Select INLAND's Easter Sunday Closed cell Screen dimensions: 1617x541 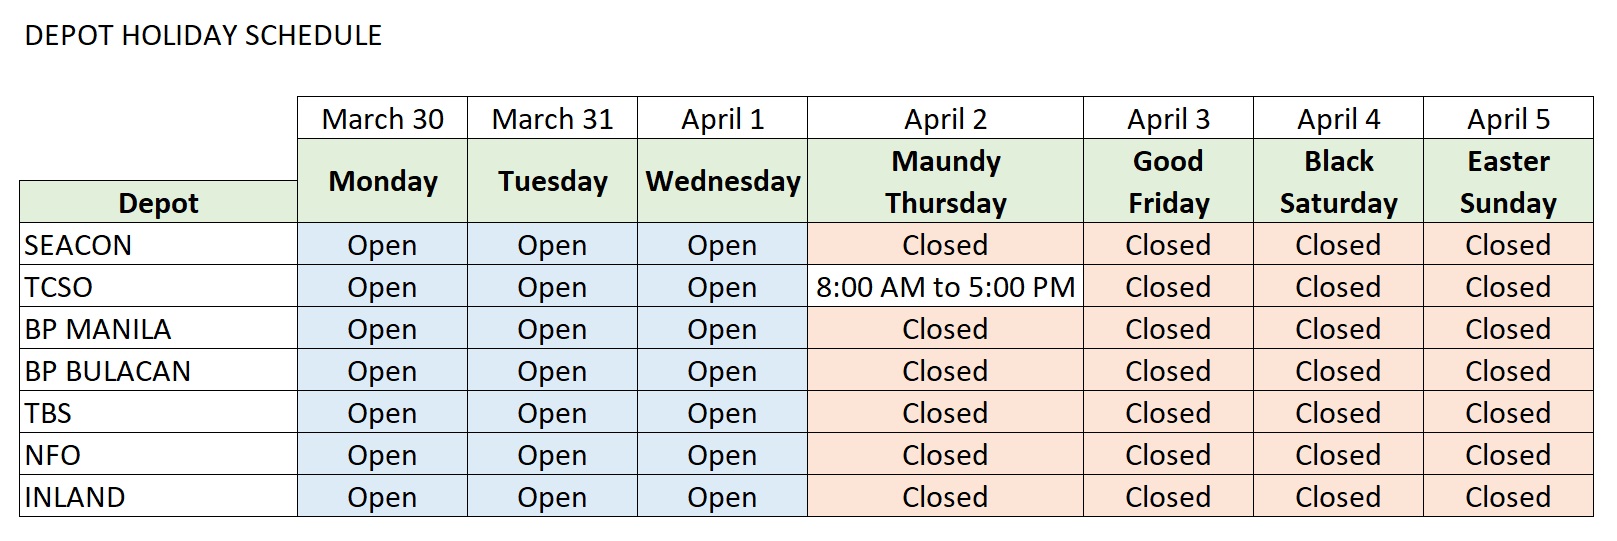point(1508,497)
